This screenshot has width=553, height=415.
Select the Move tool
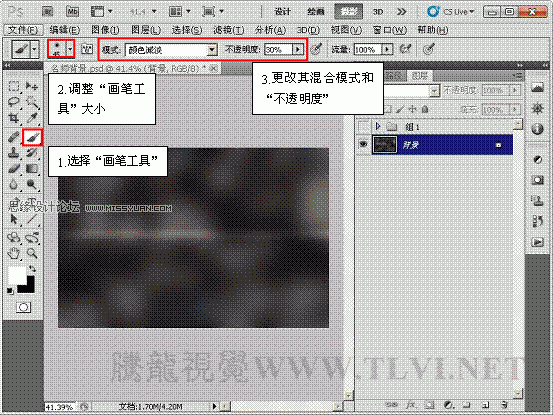(x=32, y=86)
